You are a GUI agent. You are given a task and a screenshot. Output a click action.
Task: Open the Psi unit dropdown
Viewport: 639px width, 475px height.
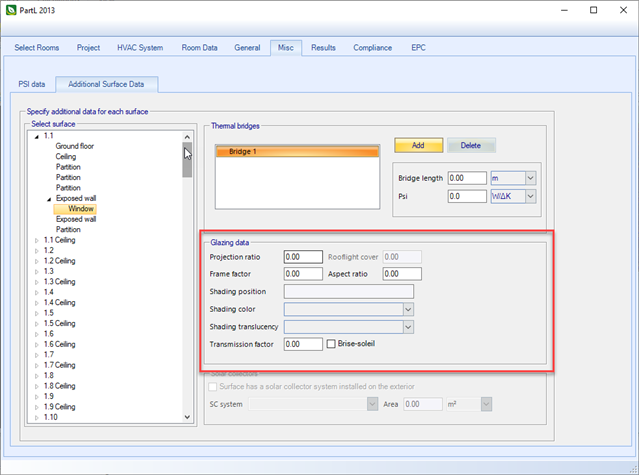[x=530, y=196]
